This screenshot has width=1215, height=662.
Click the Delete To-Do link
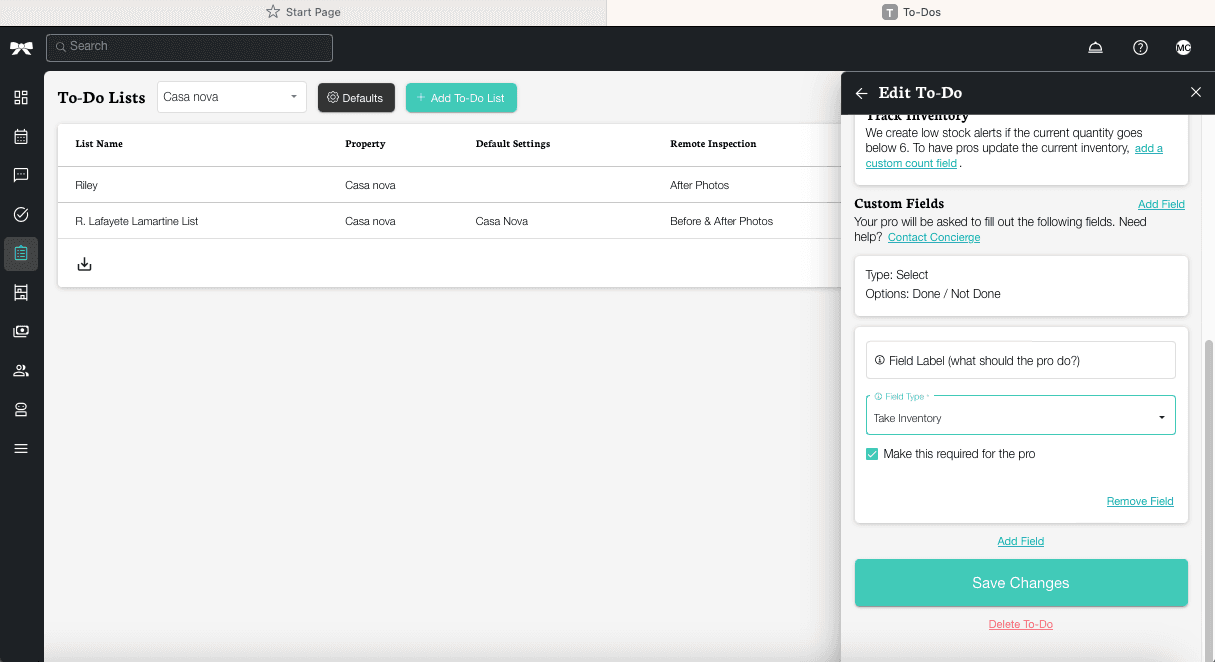tap(1020, 623)
